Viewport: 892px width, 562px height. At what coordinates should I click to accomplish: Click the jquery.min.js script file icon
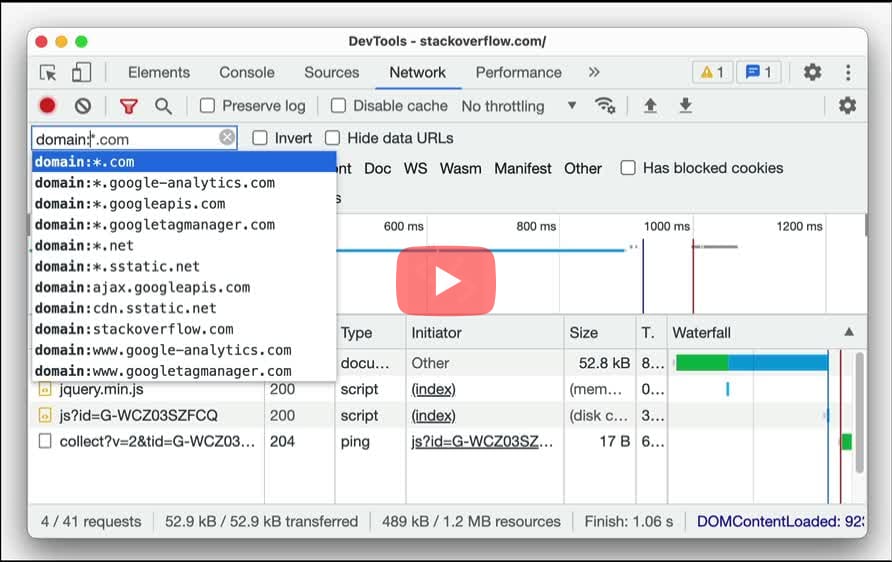click(44, 390)
